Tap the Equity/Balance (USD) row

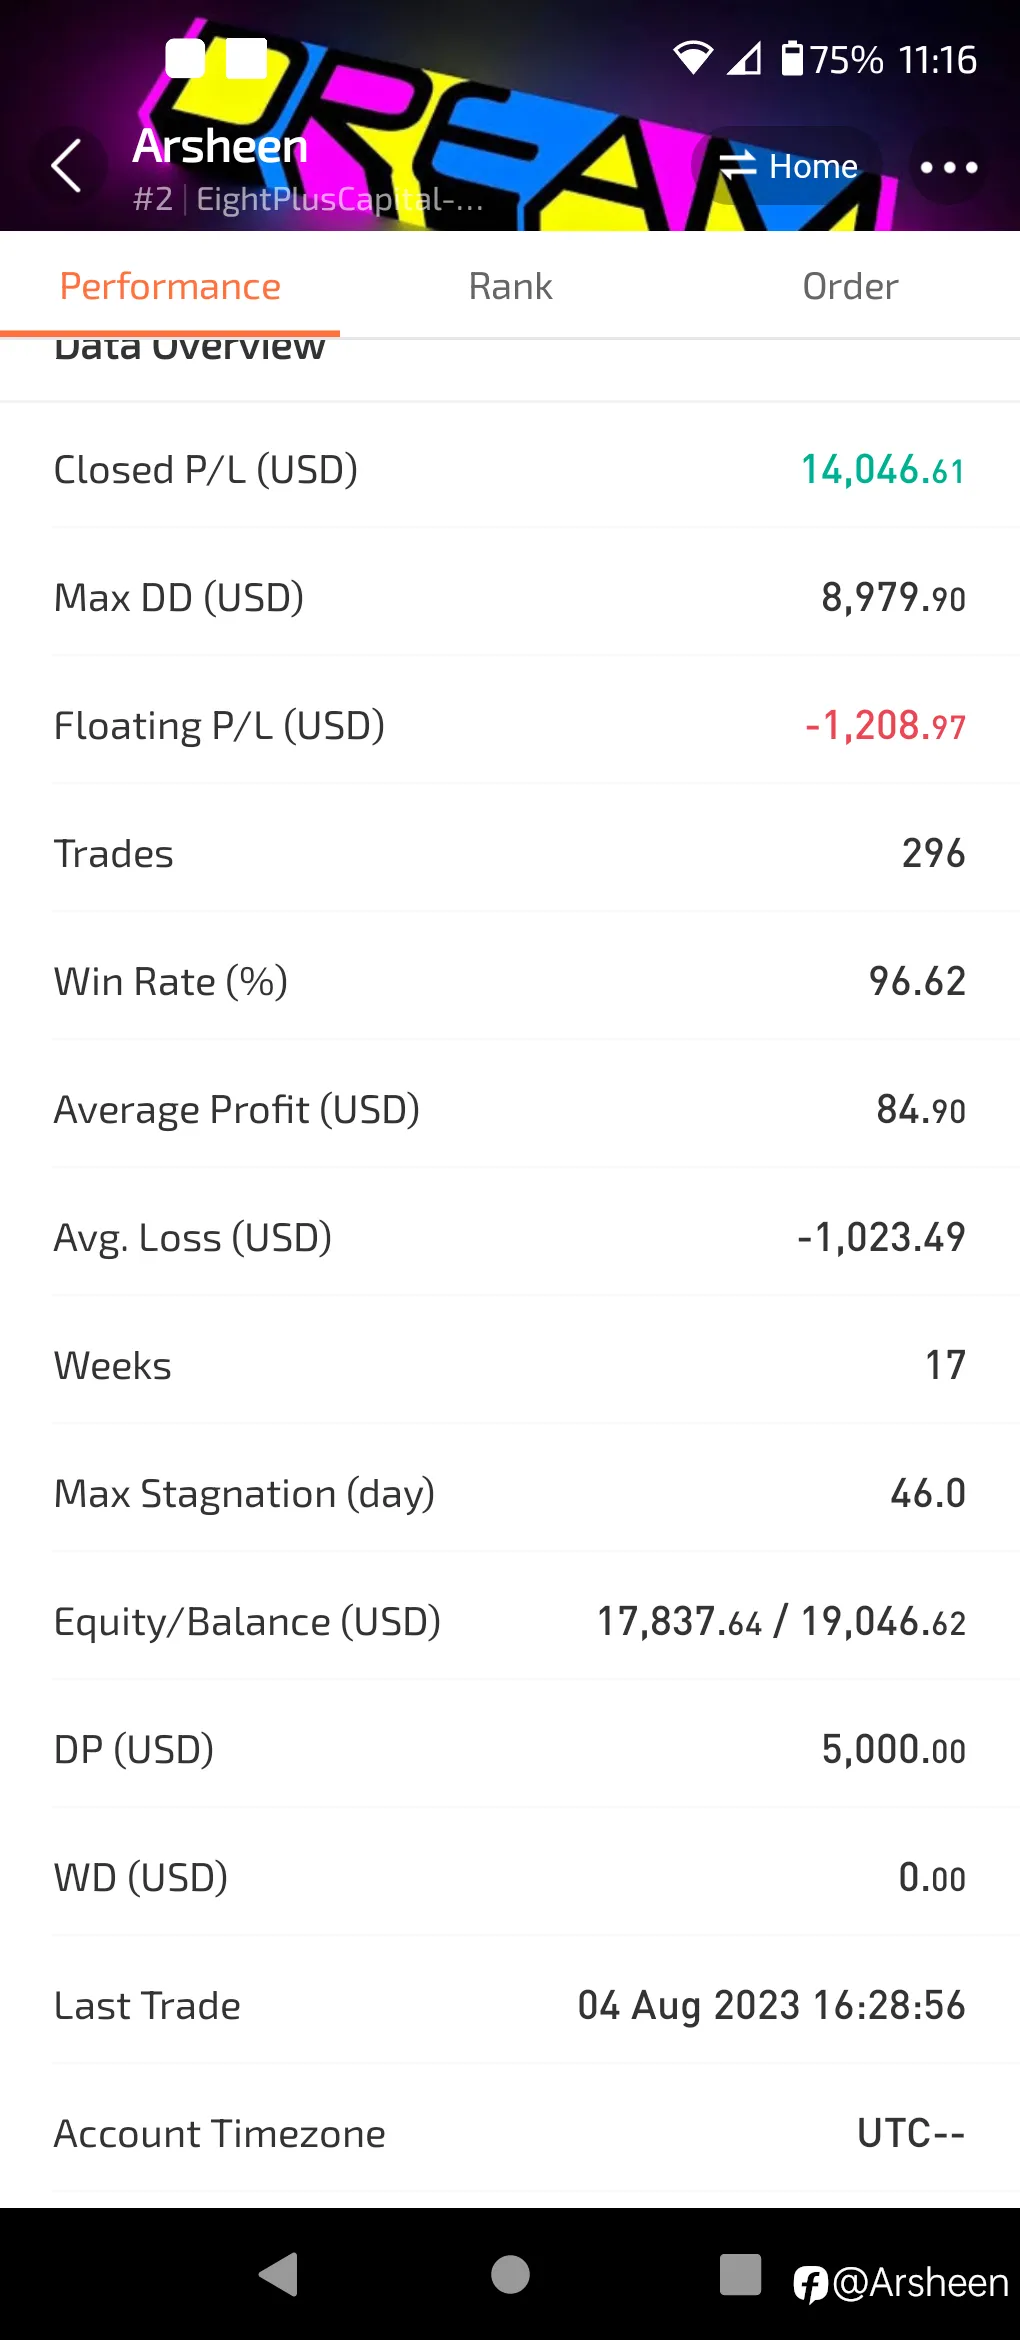tap(510, 1622)
